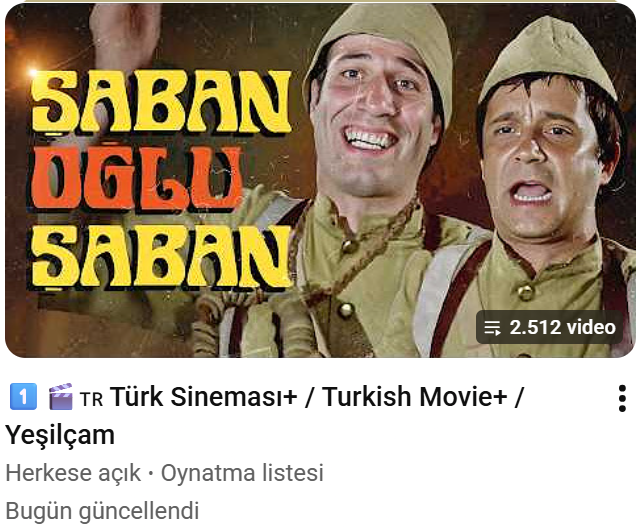
Task: Click the 'Herkese açık' visibility label
Action: 73,473
